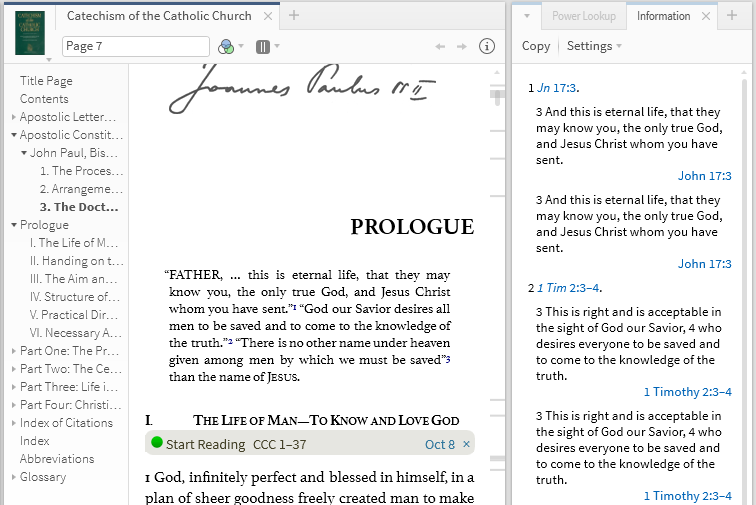Switch to the Power Lookup tab

click(x=584, y=16)
